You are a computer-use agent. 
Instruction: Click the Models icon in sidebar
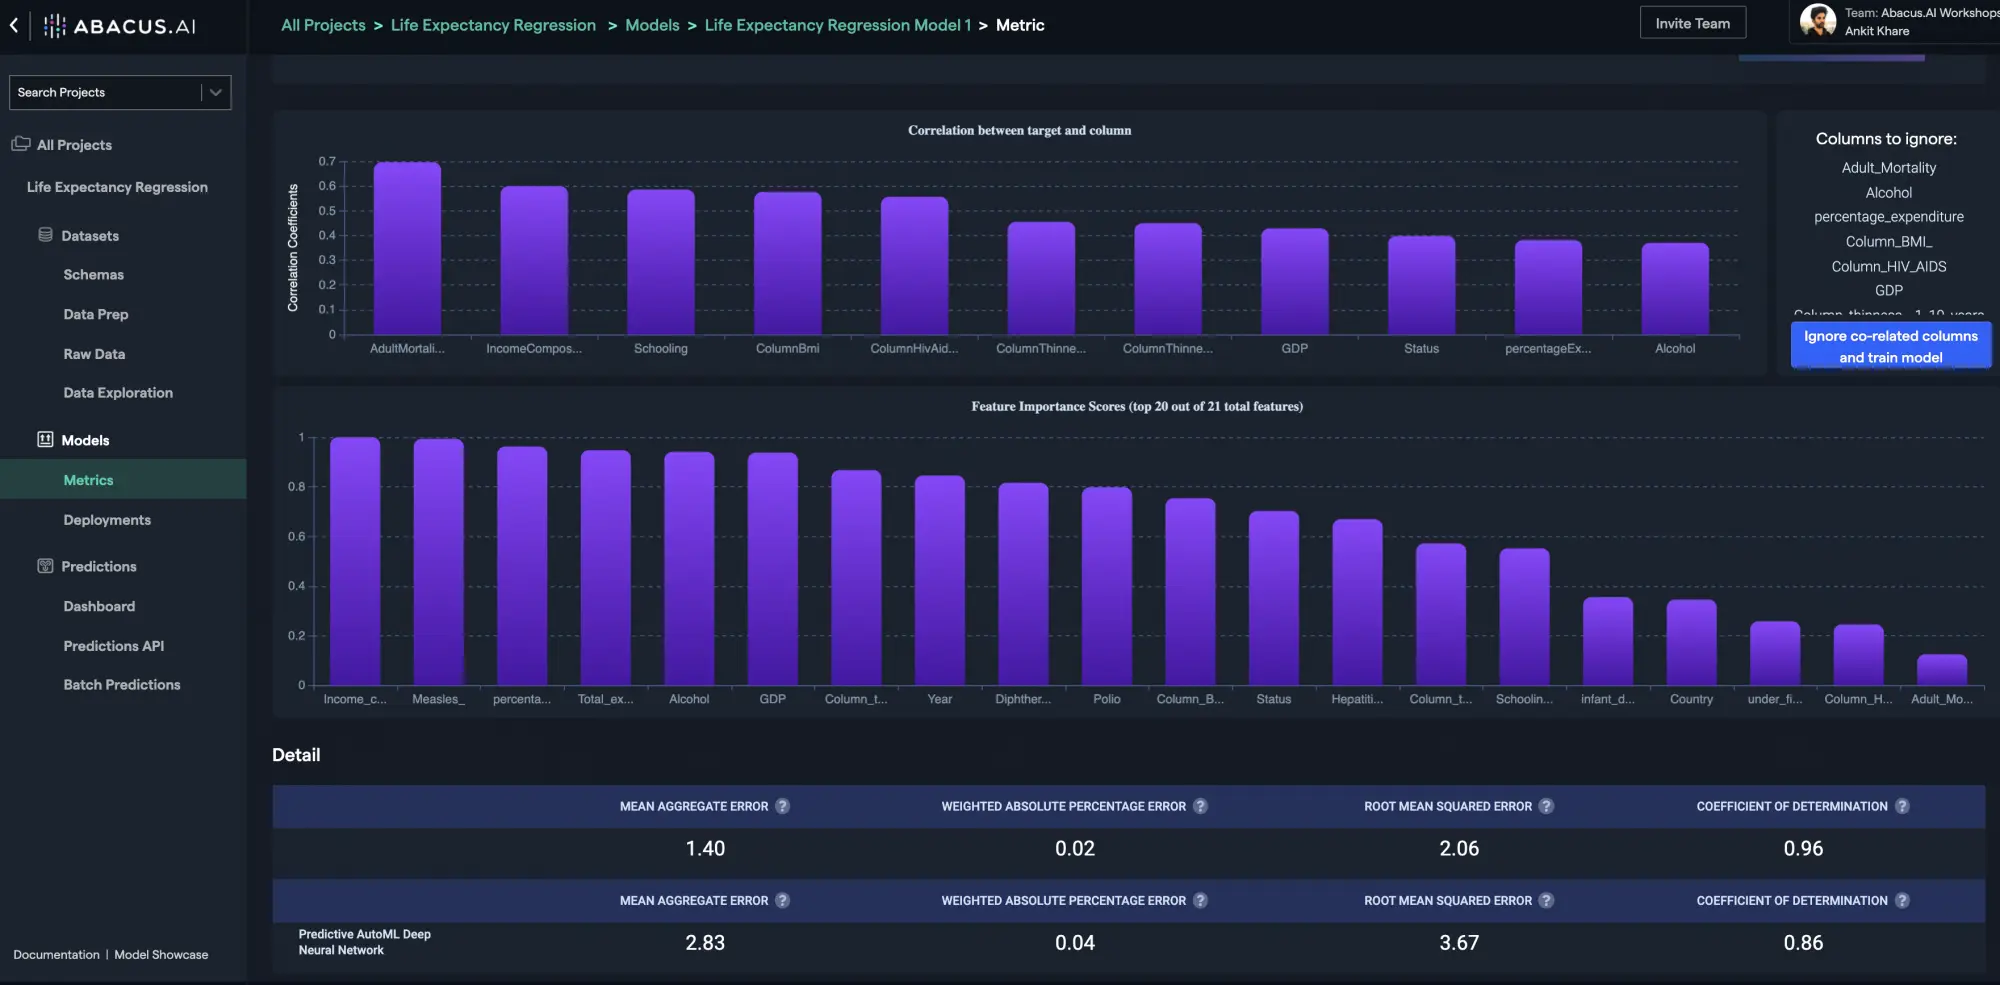pos(45,440)
